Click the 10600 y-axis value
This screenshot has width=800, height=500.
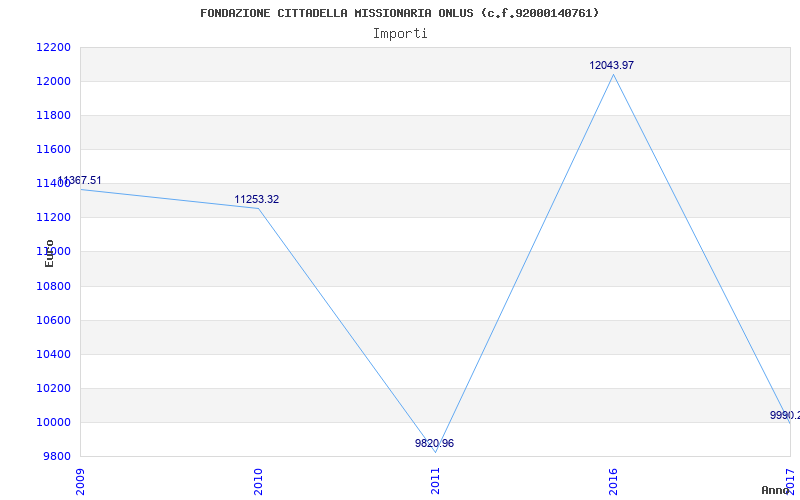[53, 320]
